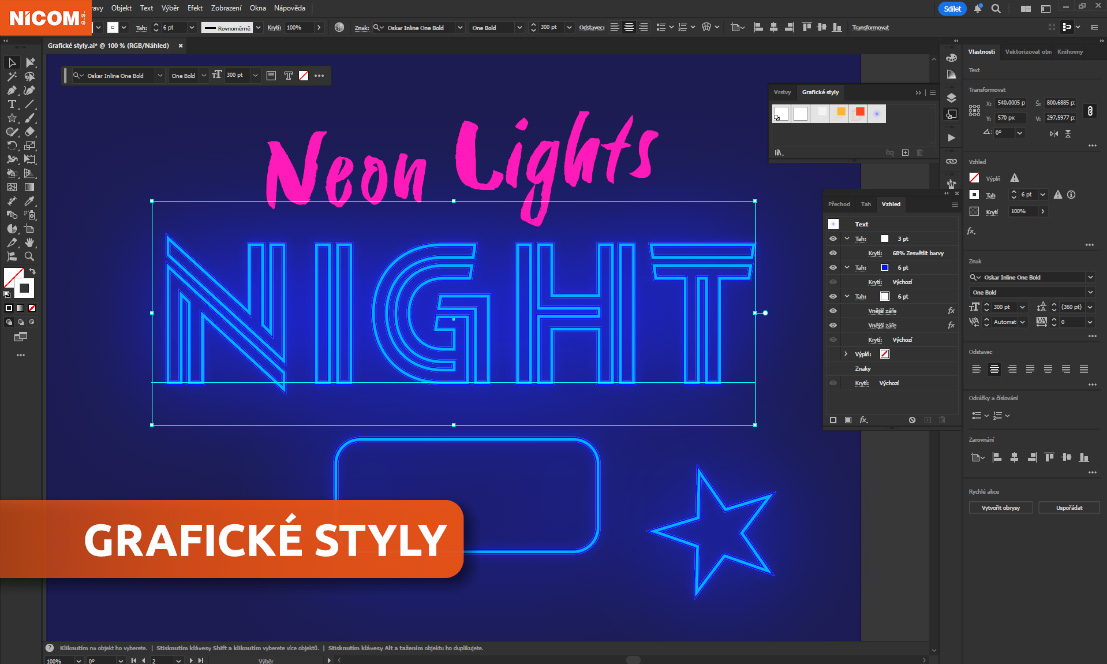Viewport: 1107px width, 664px height.
Task: Select the Eyedropper tool
Action: pos(30,201)
